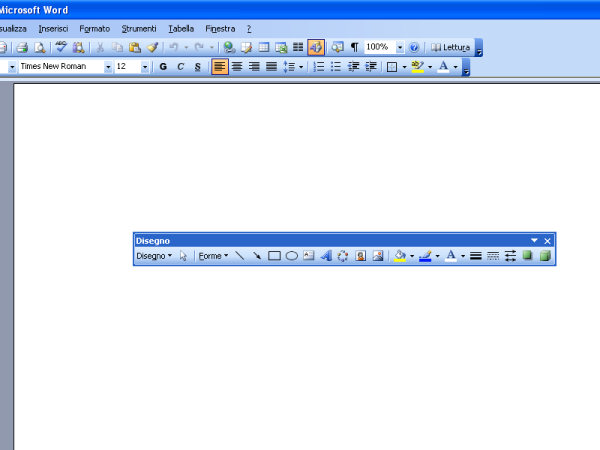Screen dimensions: 600x450
Task: Select the Oval shape tool
Action: (291, 256)
